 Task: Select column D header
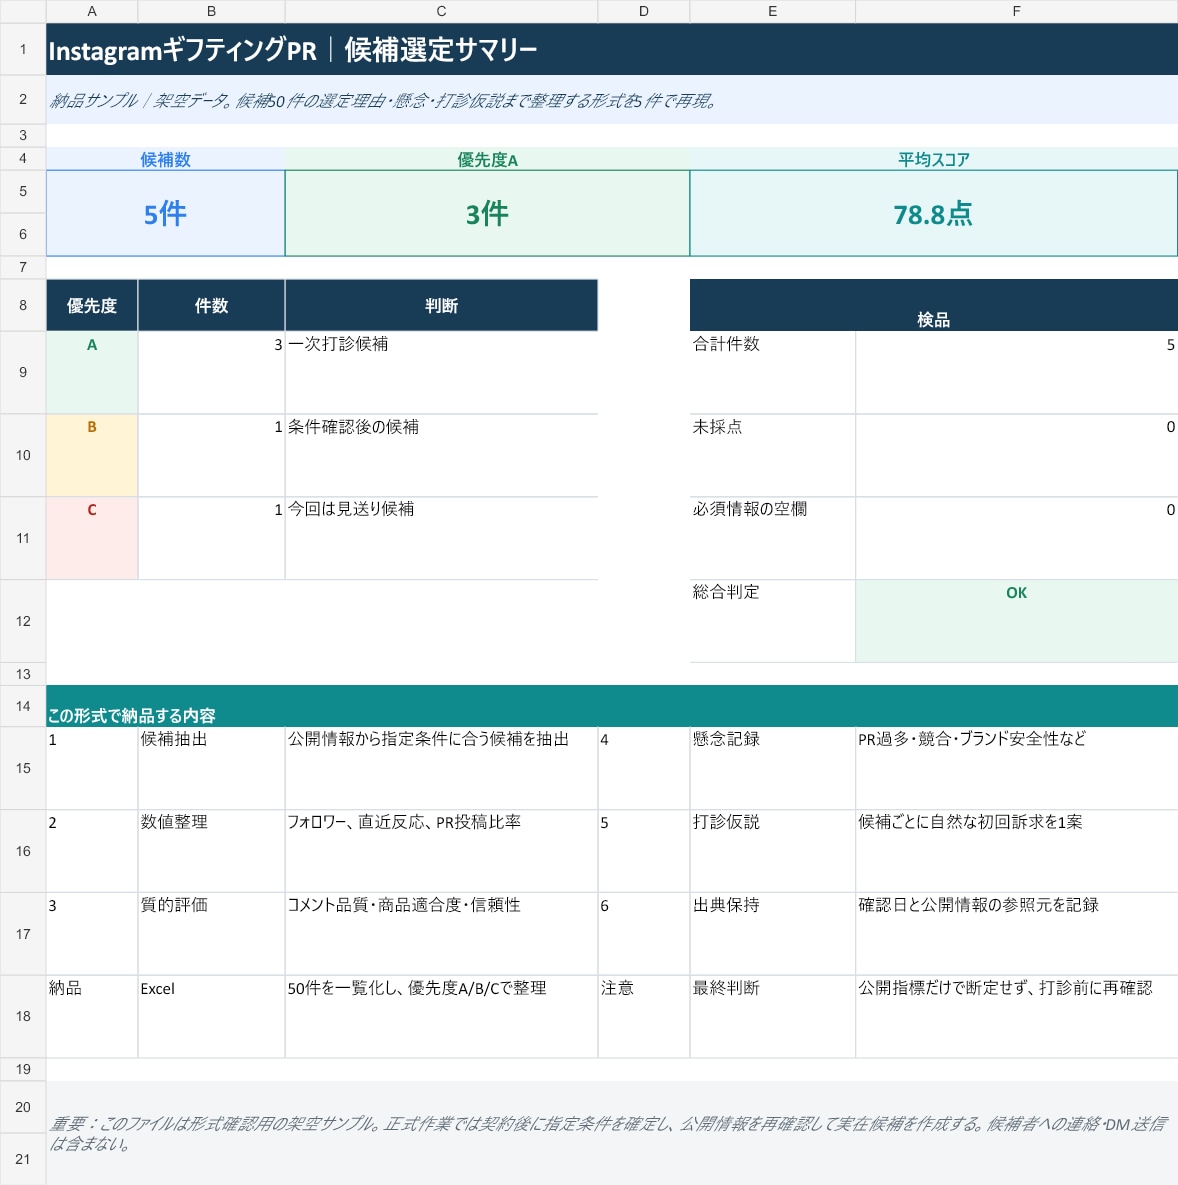tap(644, 11)
